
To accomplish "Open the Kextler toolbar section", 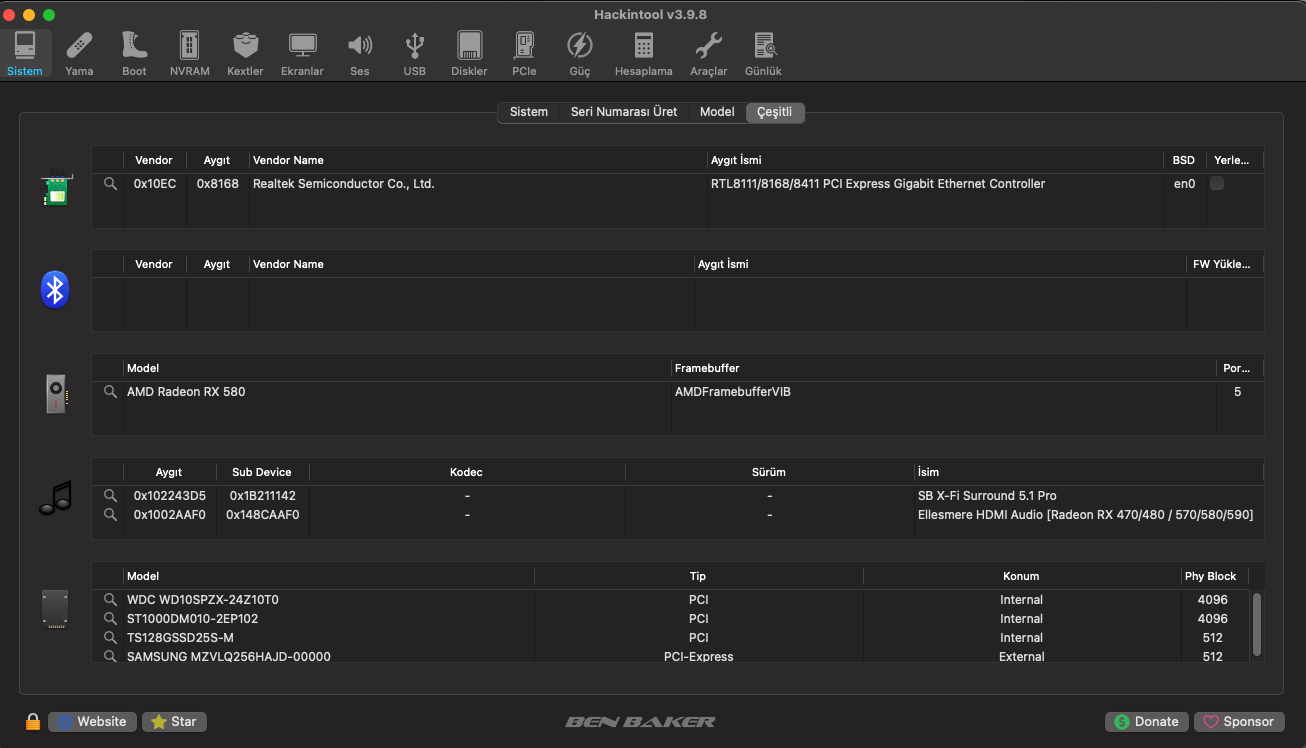I will pyautogui.click(x=245, y=54).
